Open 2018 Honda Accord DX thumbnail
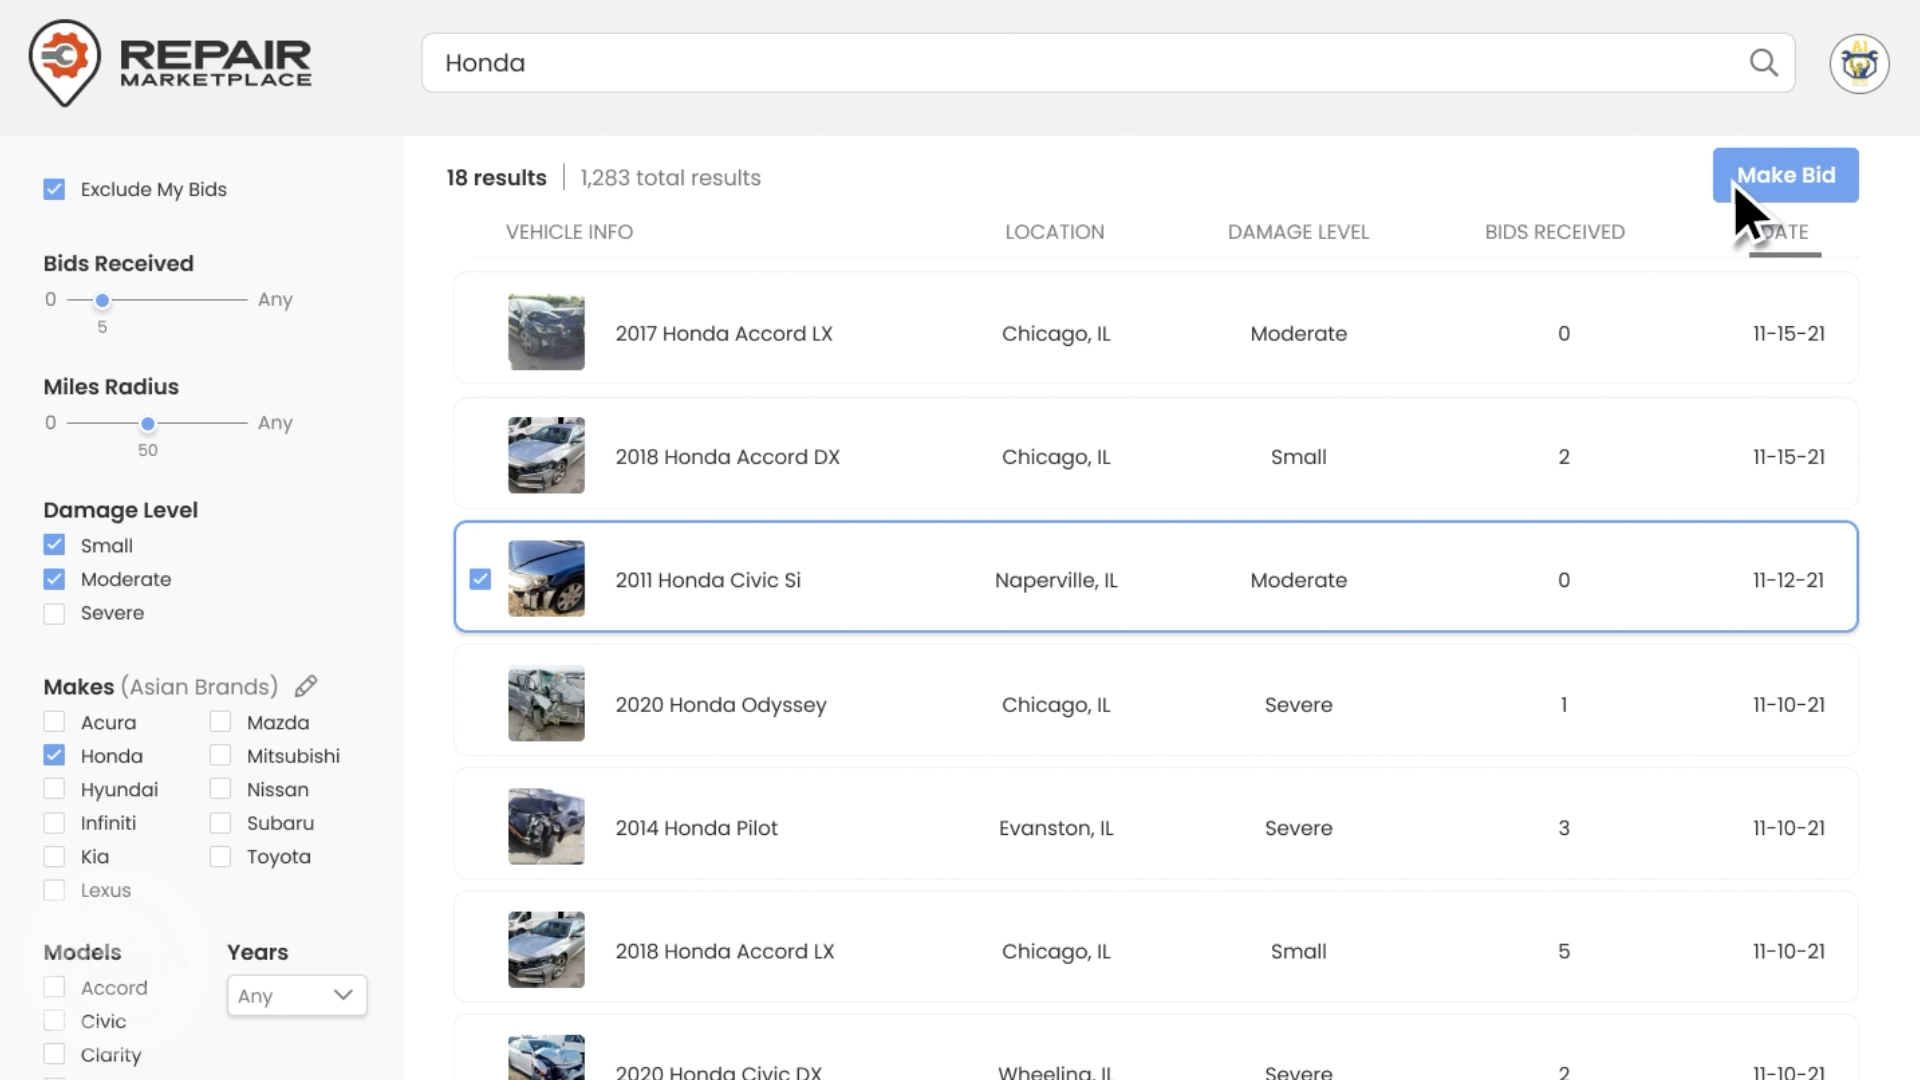Screen dimensions: 1920x1080 point(546,455)
